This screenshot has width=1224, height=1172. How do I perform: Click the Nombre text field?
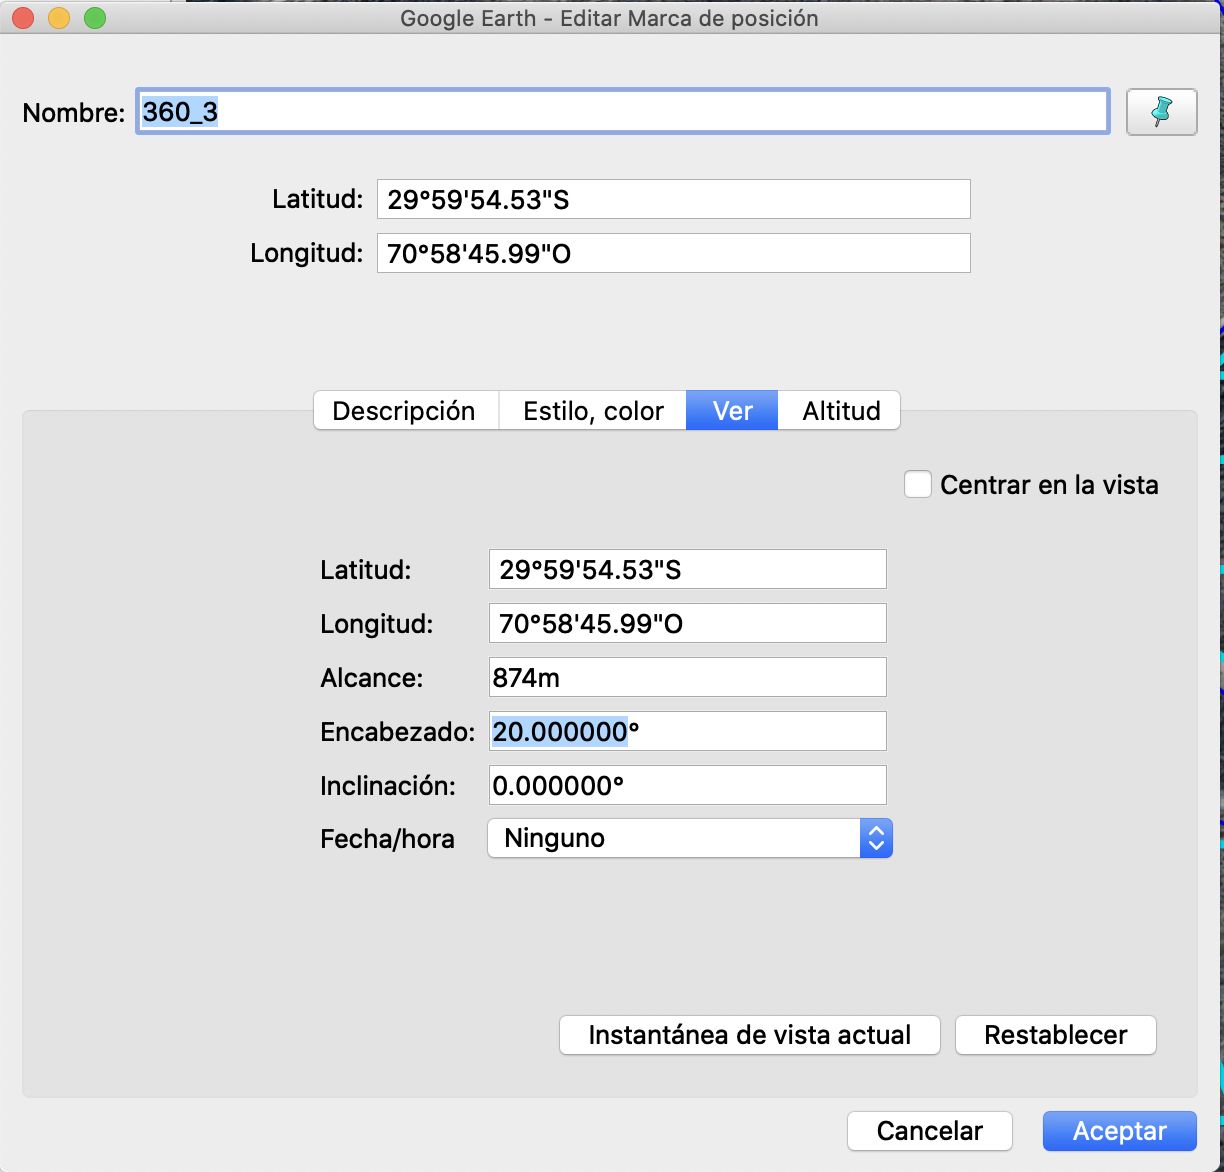pos(621,112)
